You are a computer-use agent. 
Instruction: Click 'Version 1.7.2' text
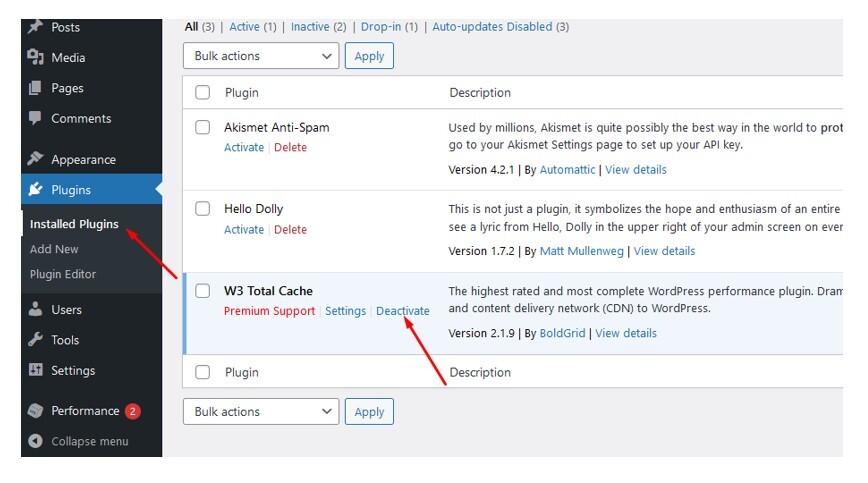pyautogui.click(x=481, y=251)
